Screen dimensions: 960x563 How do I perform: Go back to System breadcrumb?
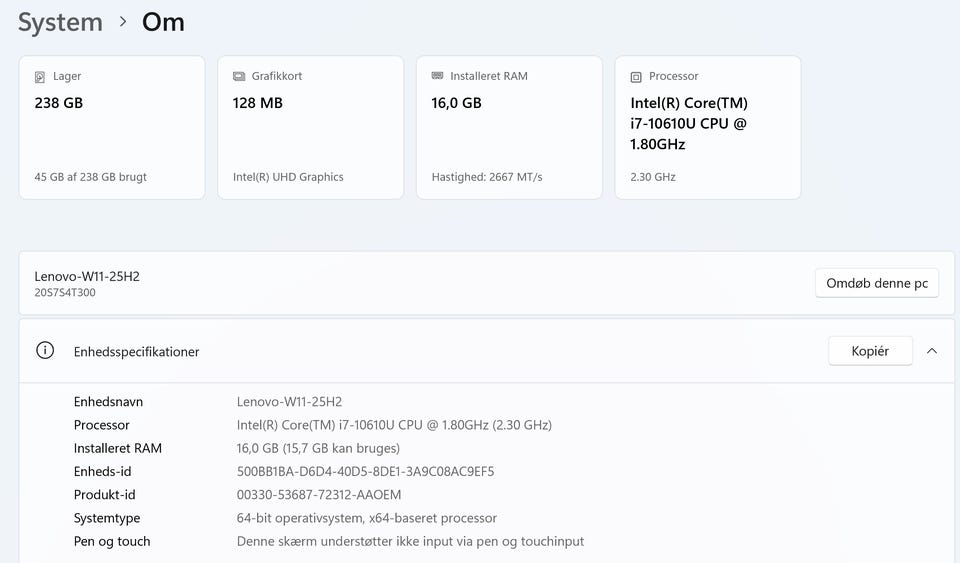60,22
